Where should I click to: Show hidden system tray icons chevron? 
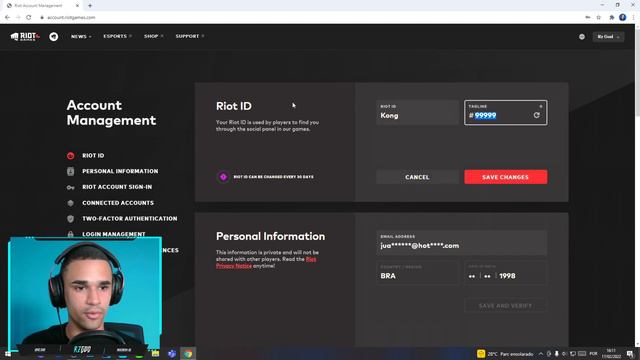[540, 354]
